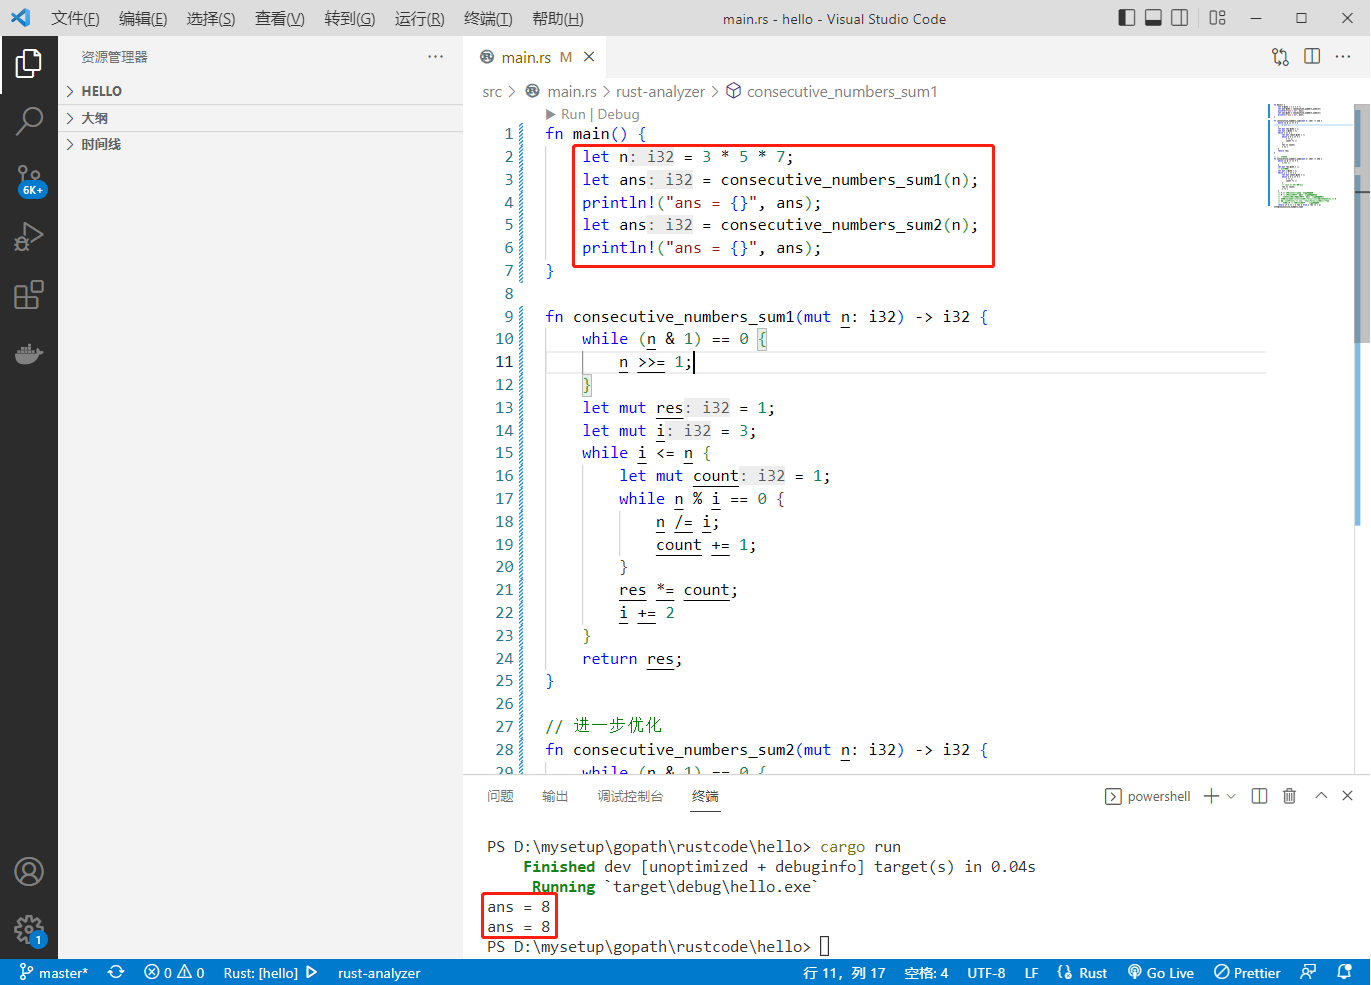Screen dimensions: 1371x985
Task: Open notifications bell in status bar
Action: [1345, 973]
